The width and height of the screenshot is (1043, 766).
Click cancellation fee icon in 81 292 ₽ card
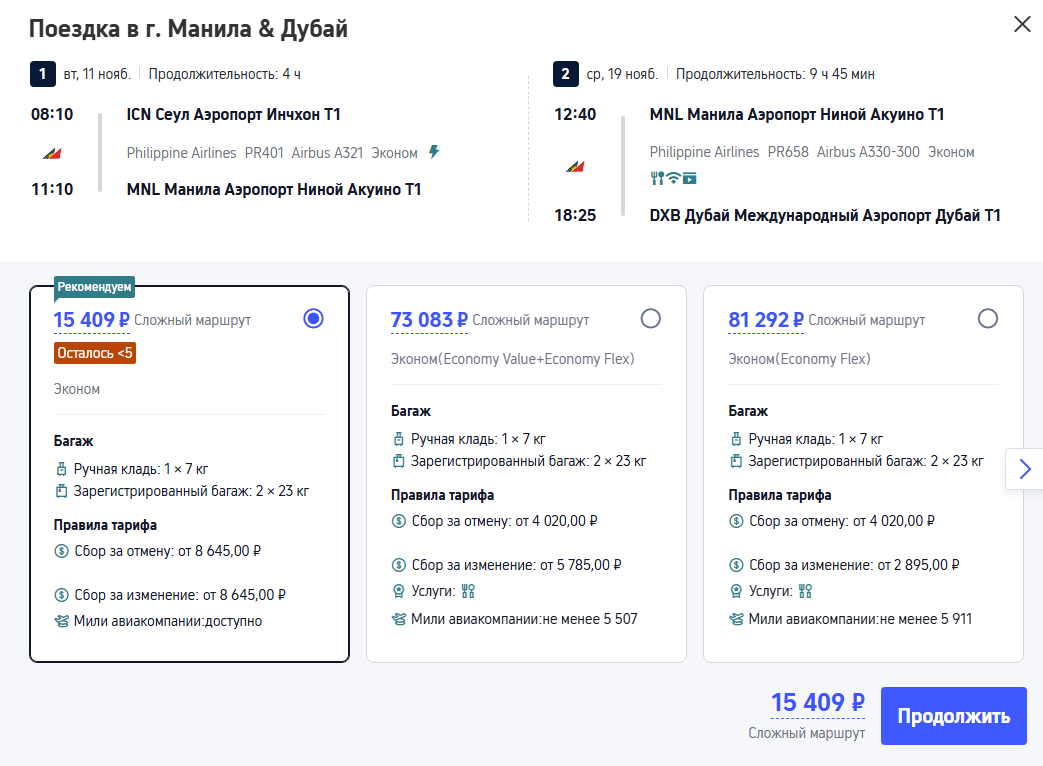tap(736, 521)
